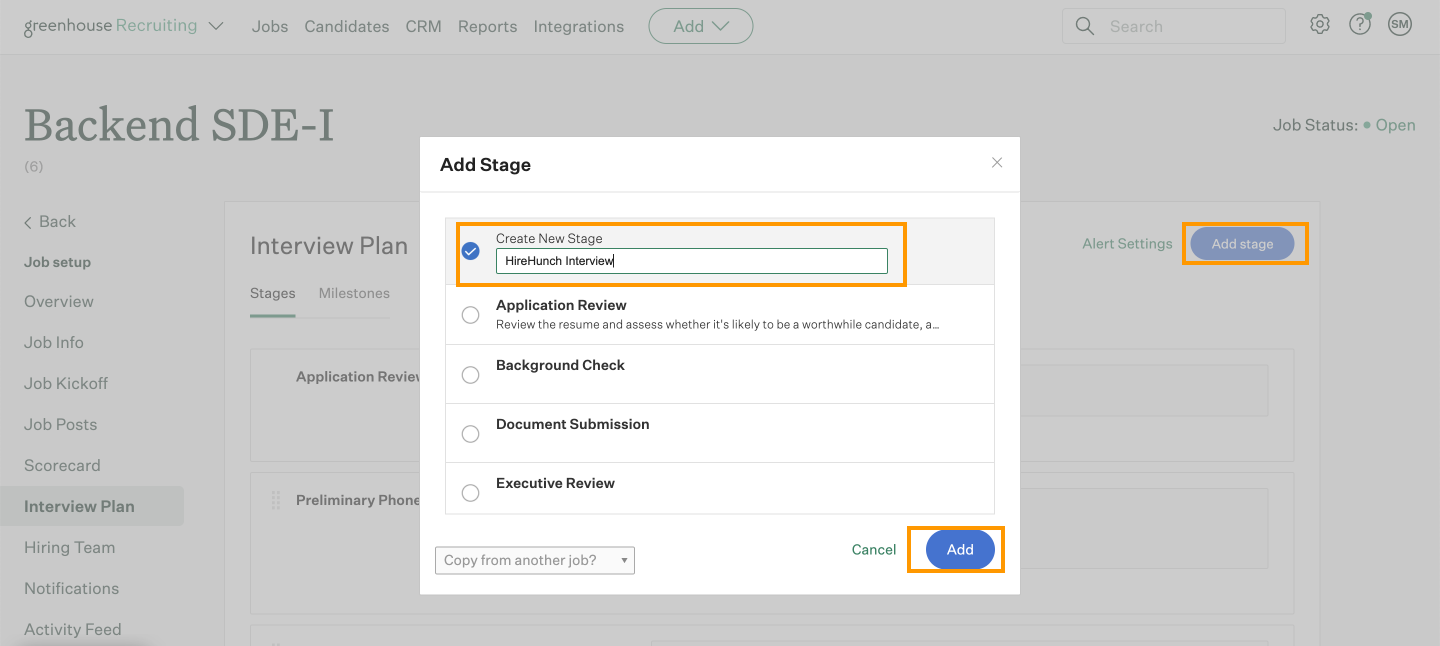The width and height of the screenshot is (1440, 646).
Task: Click the Add button in dialog
Action: 960,550
